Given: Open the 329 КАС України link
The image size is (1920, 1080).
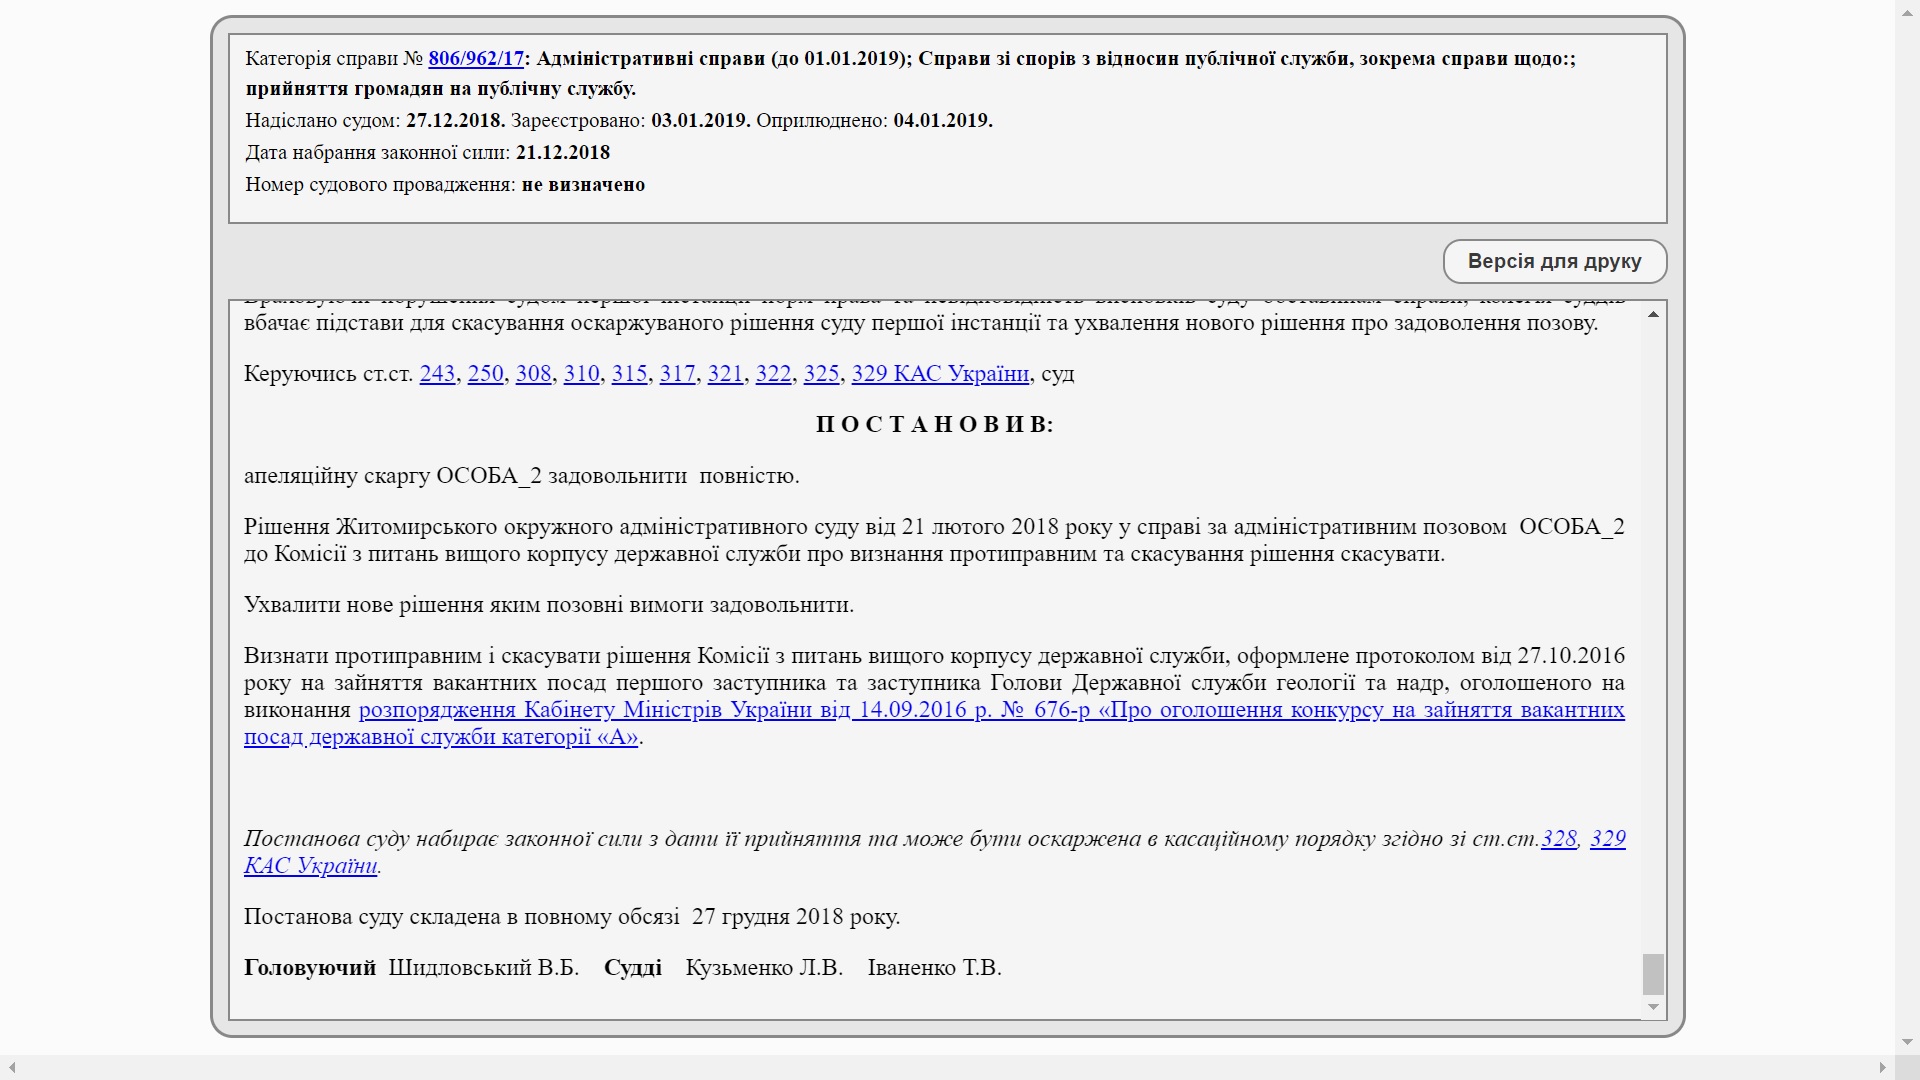Looking at the screenshot, I should click(940, 373).
